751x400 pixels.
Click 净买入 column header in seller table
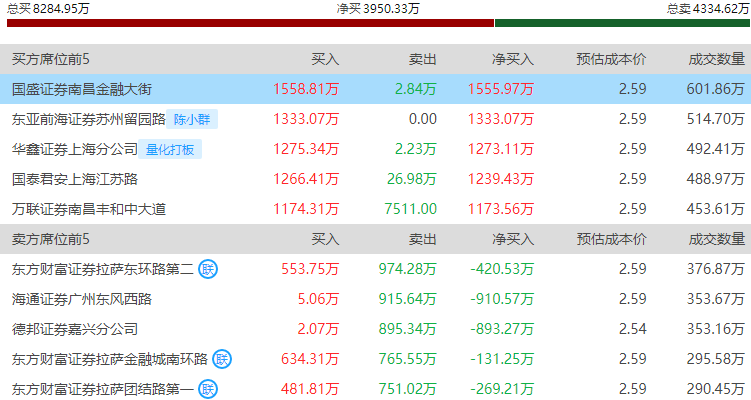(513, 239)
